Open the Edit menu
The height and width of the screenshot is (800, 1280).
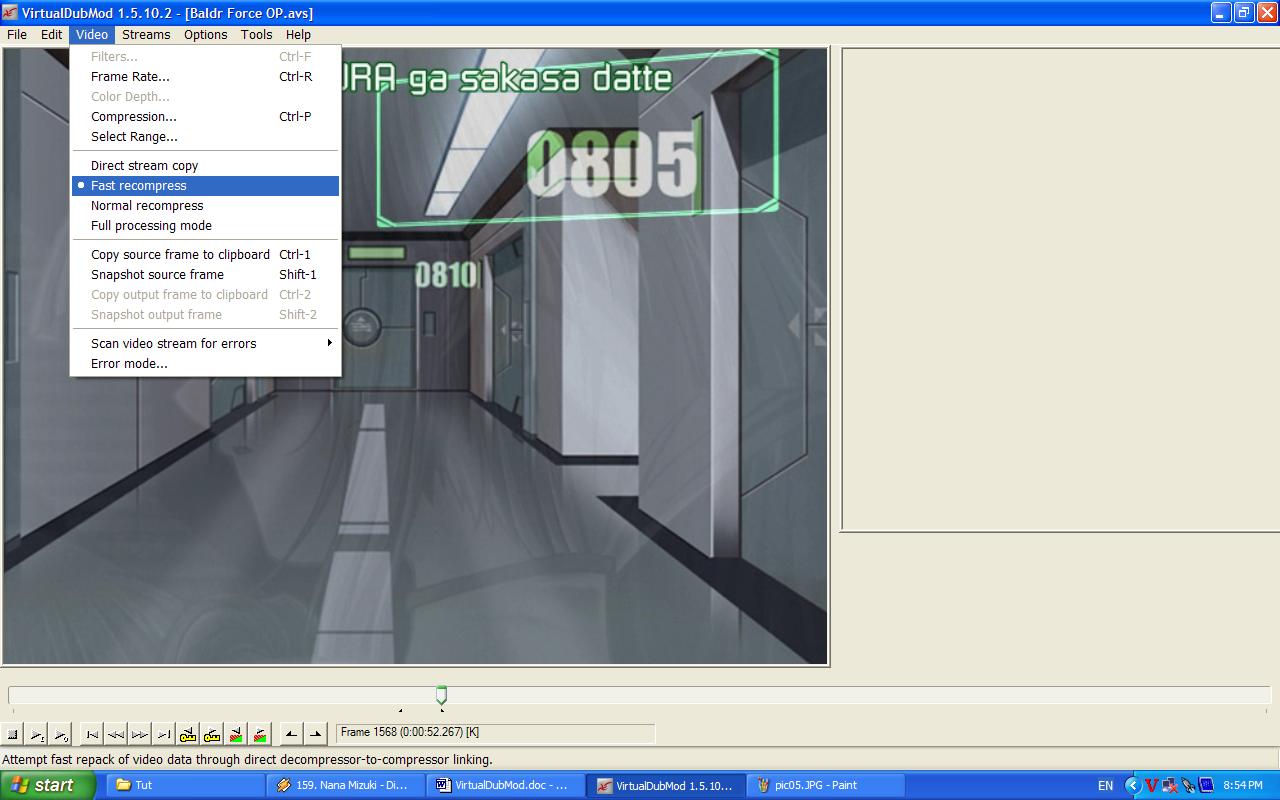tap(52, 34)
